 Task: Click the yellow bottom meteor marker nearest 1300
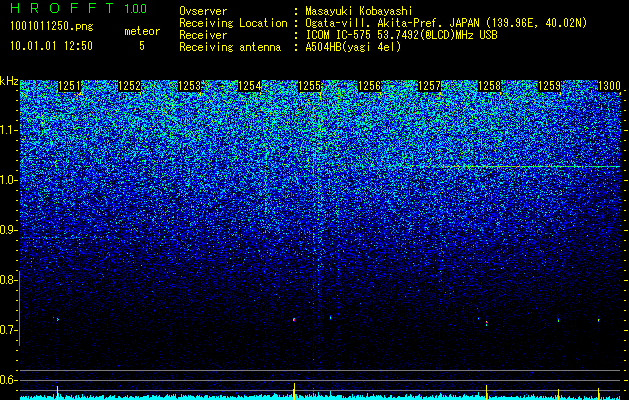pos(599,394)
